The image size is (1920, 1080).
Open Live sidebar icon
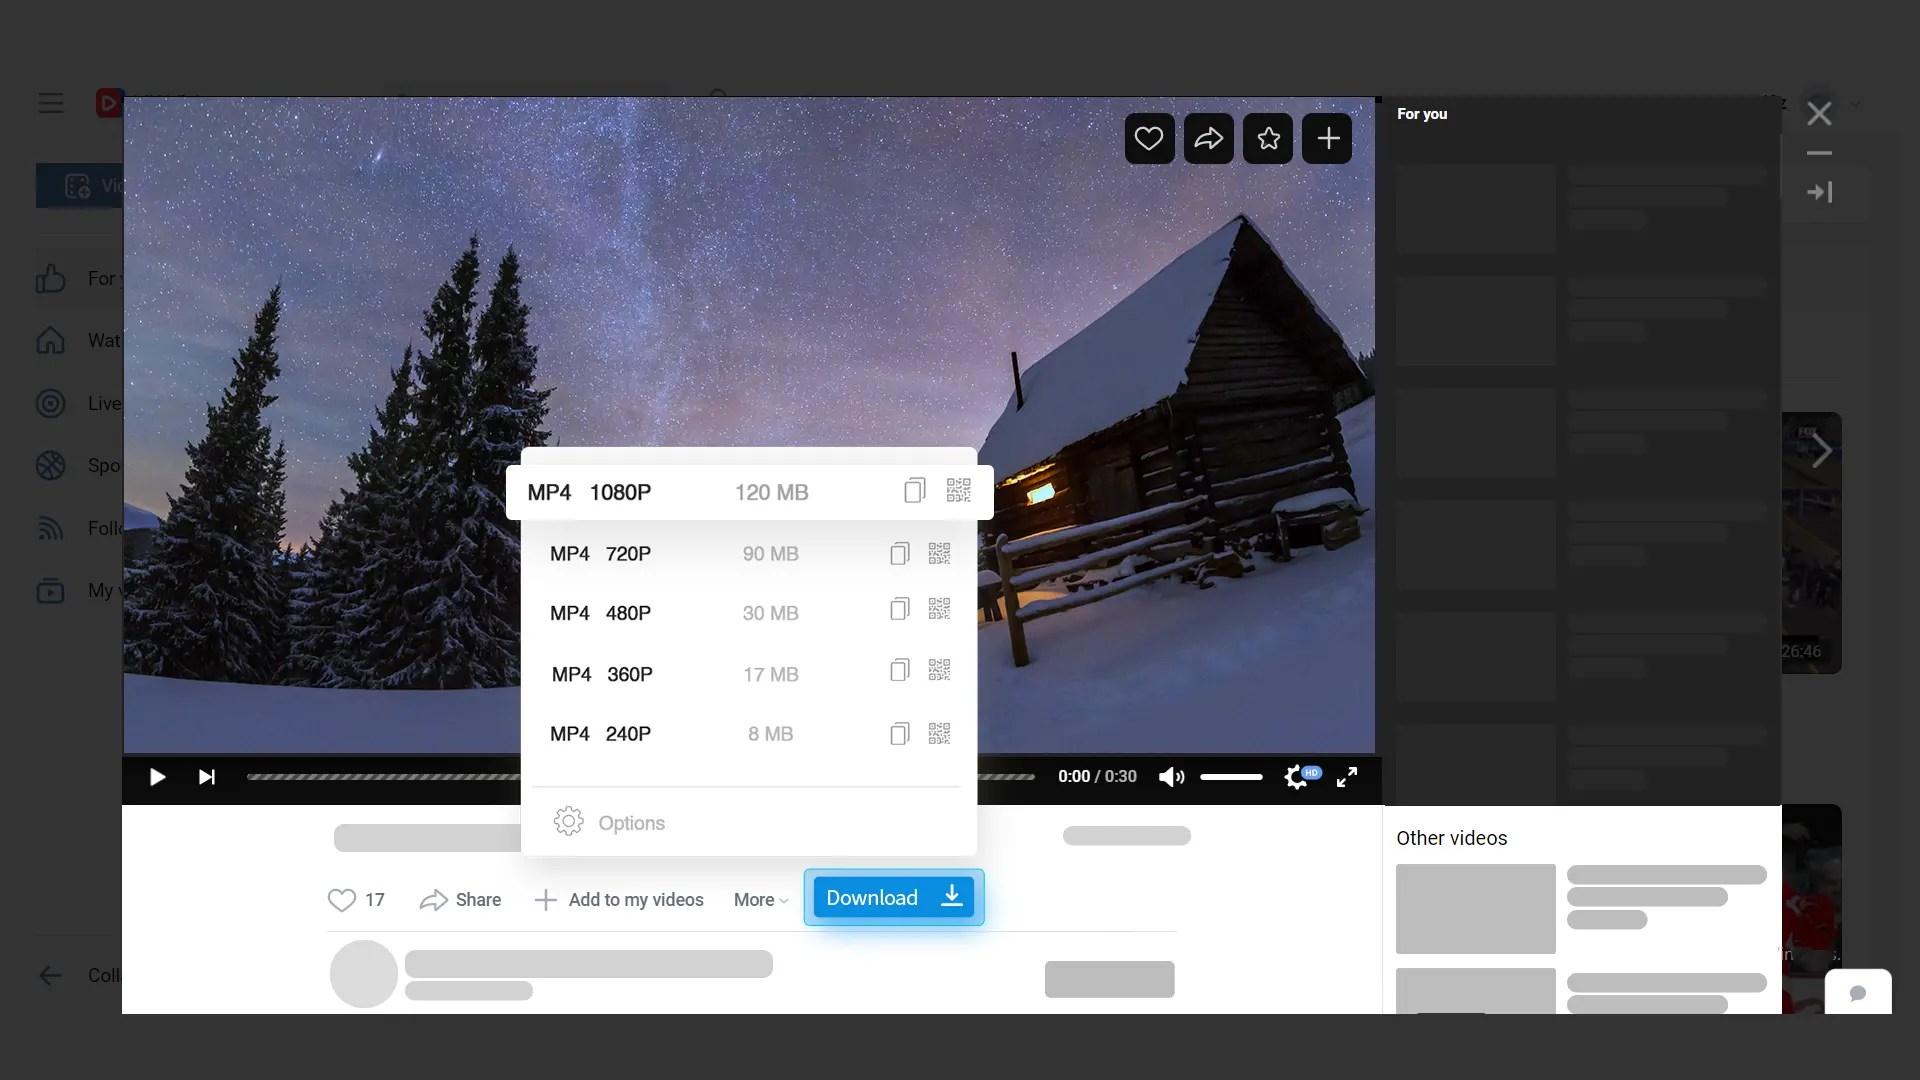[50, 403]
